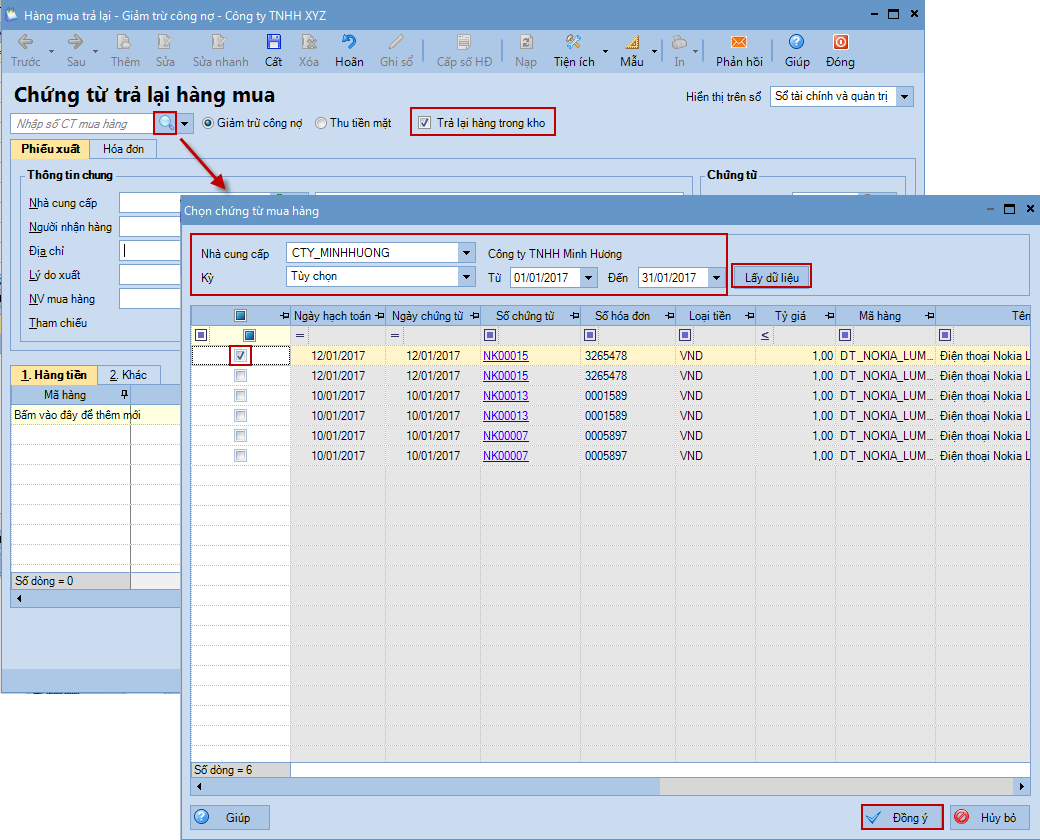1040x840 pixels.
Task: Send feedback via Phản hồi icon
Action: click(739, 42)
